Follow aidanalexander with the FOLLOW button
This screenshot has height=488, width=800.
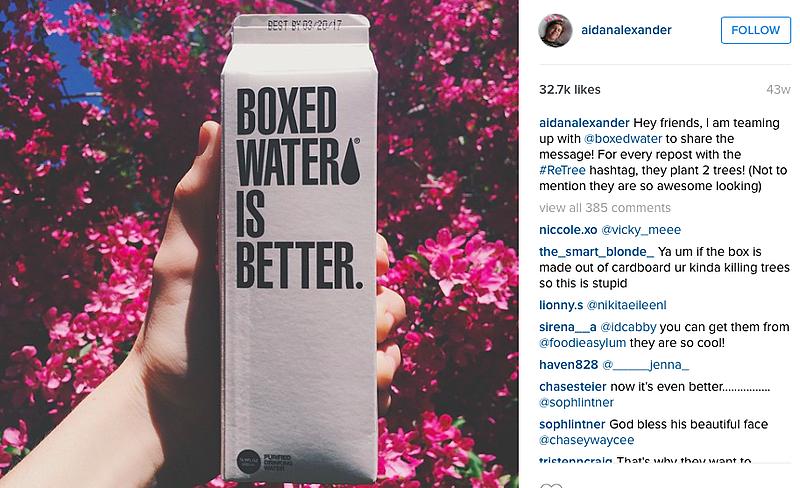[756, 30]
